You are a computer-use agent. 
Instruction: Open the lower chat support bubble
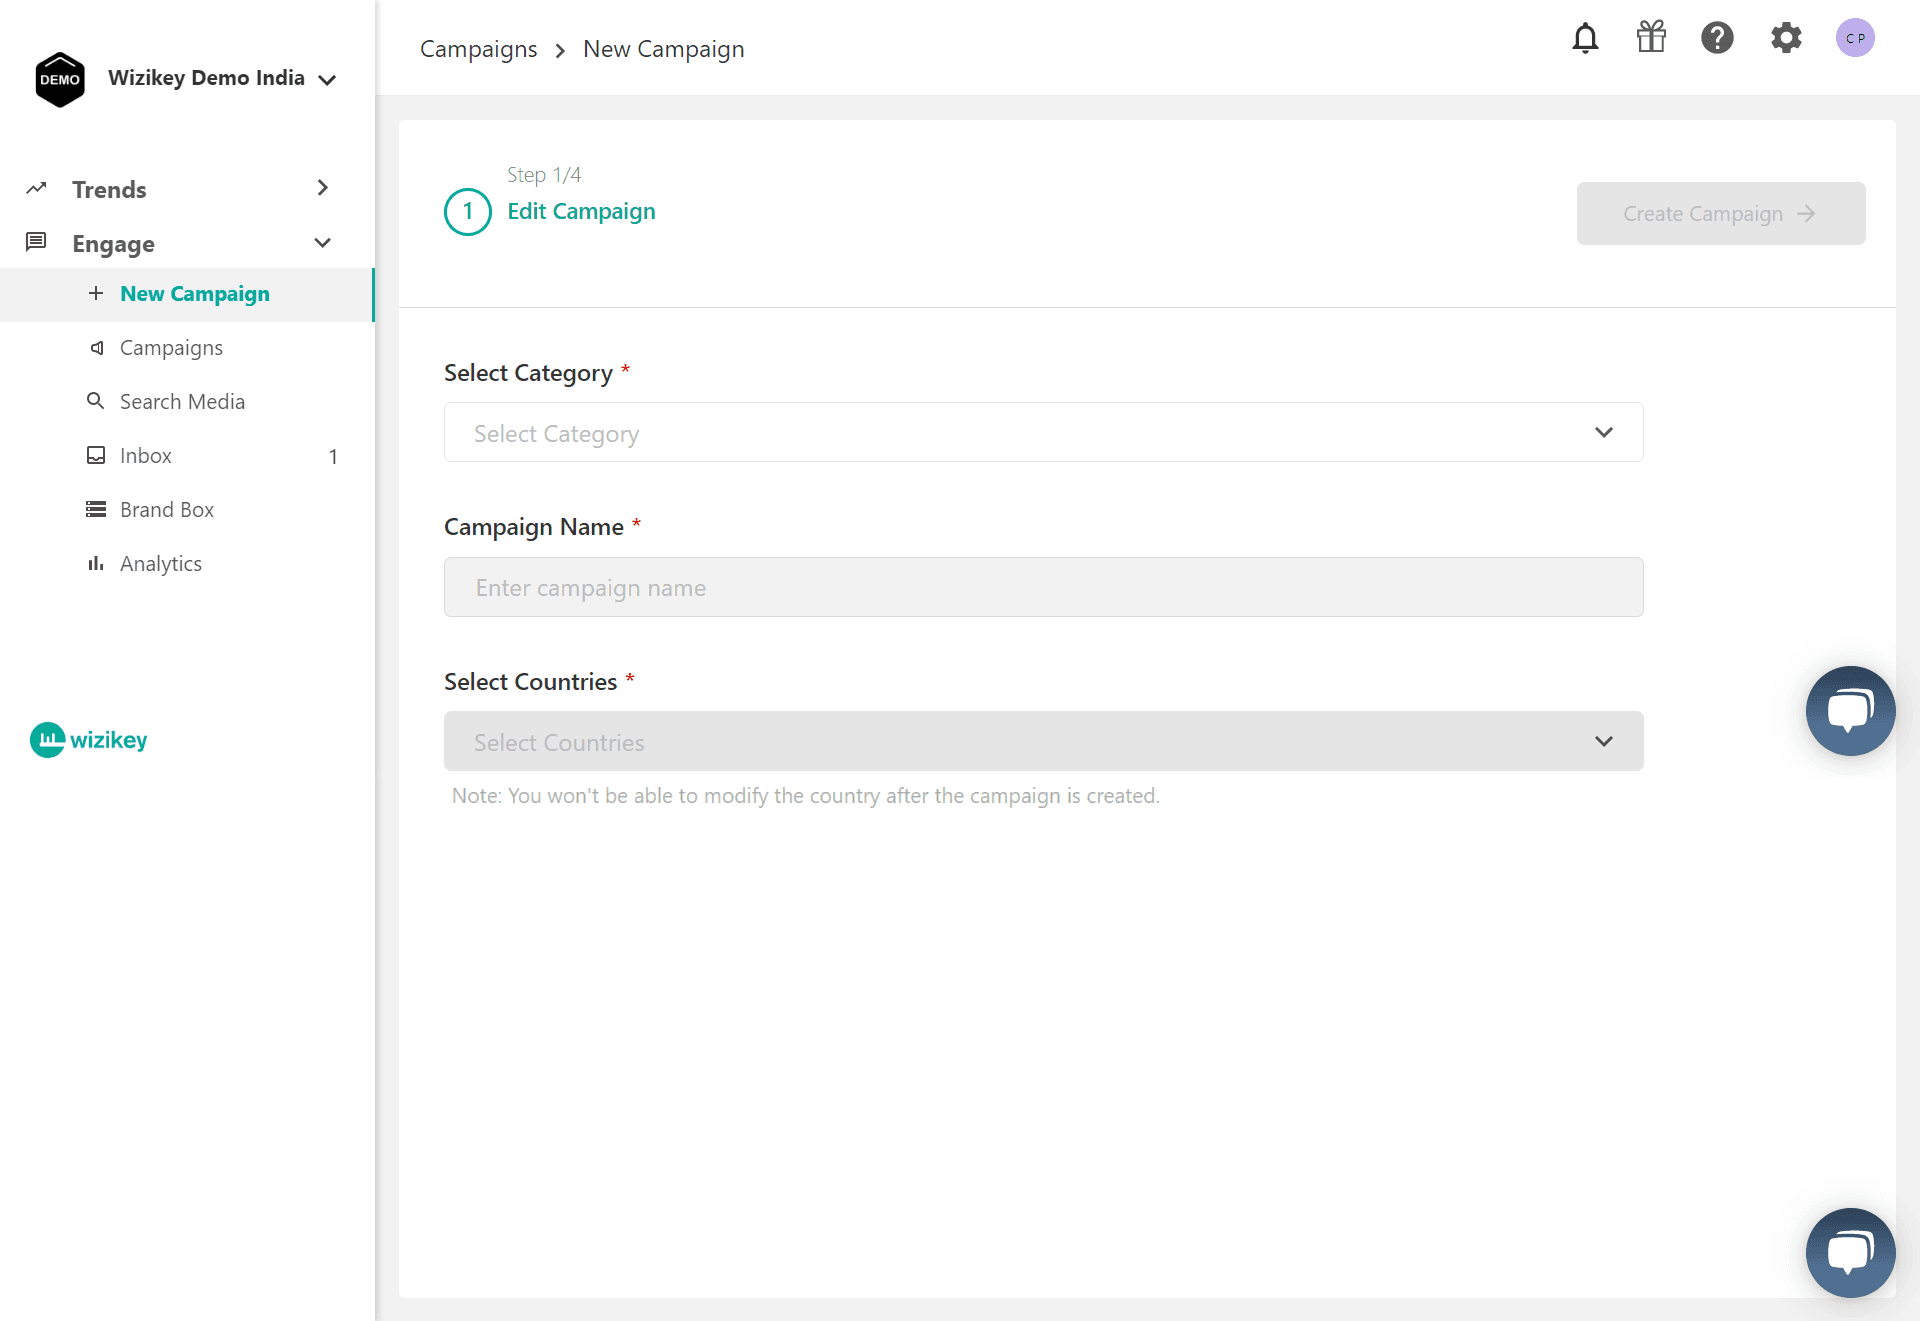click(1850, 1252)
